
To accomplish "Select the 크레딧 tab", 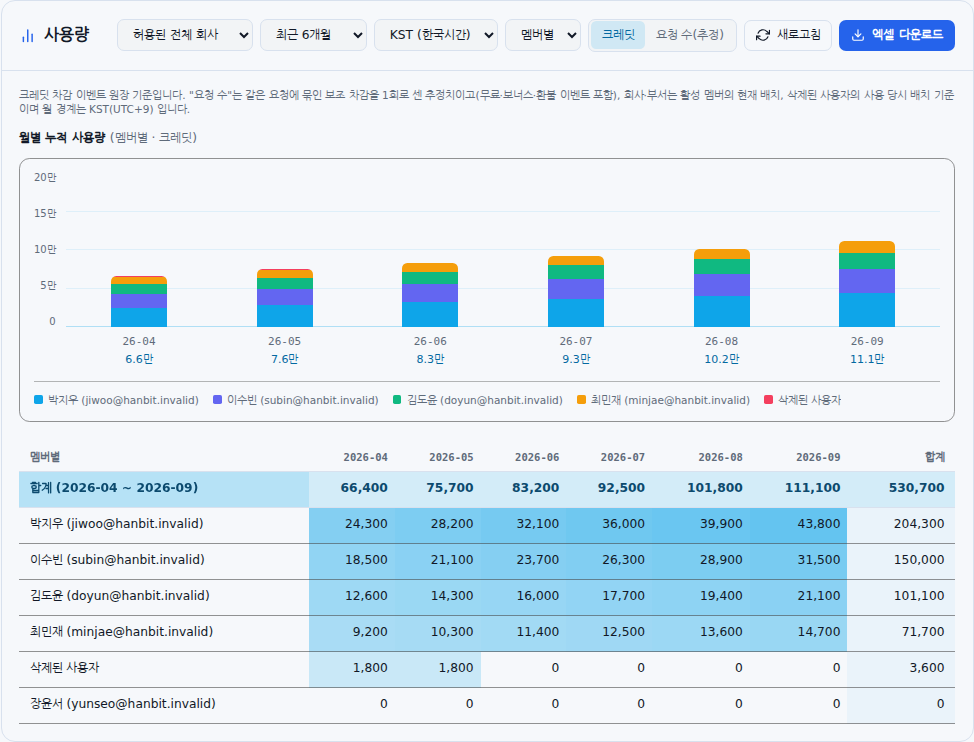I will 618,35.
